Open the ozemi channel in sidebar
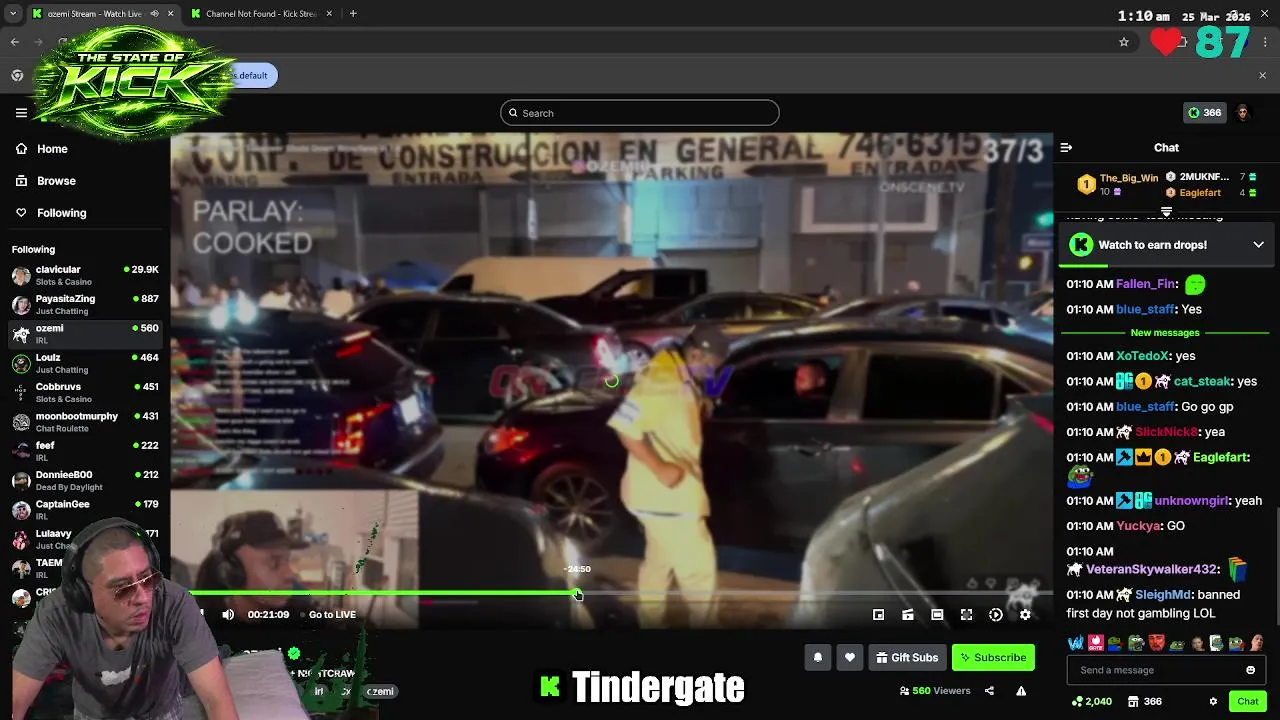 85,333
